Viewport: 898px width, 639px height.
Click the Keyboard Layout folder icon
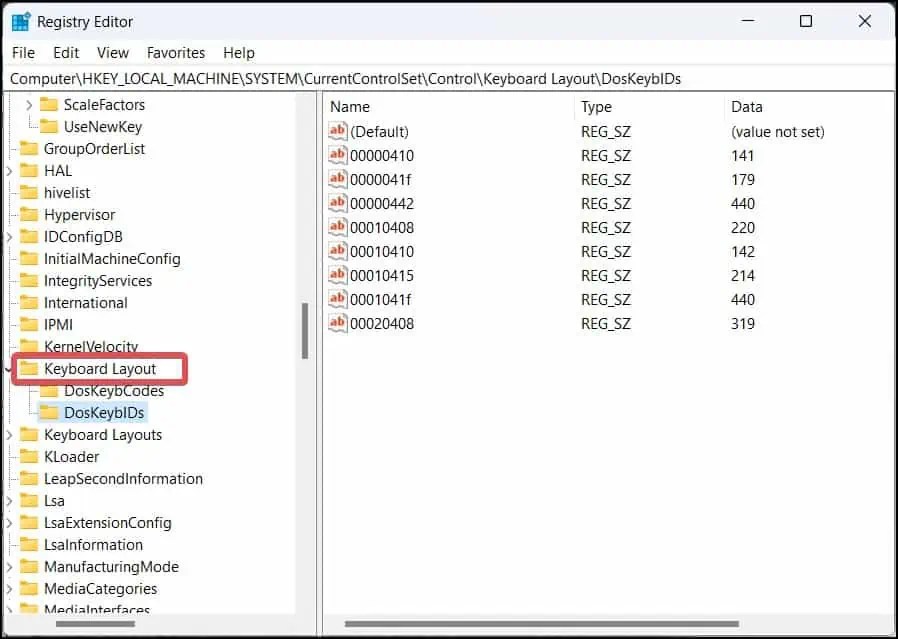[30, 369]
